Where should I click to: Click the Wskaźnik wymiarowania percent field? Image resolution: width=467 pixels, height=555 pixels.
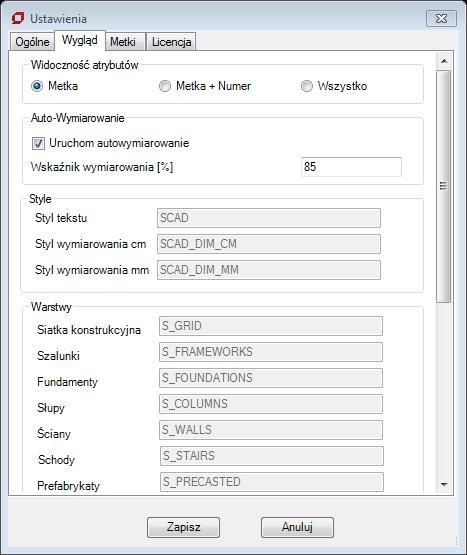click(x=351, y=167)
